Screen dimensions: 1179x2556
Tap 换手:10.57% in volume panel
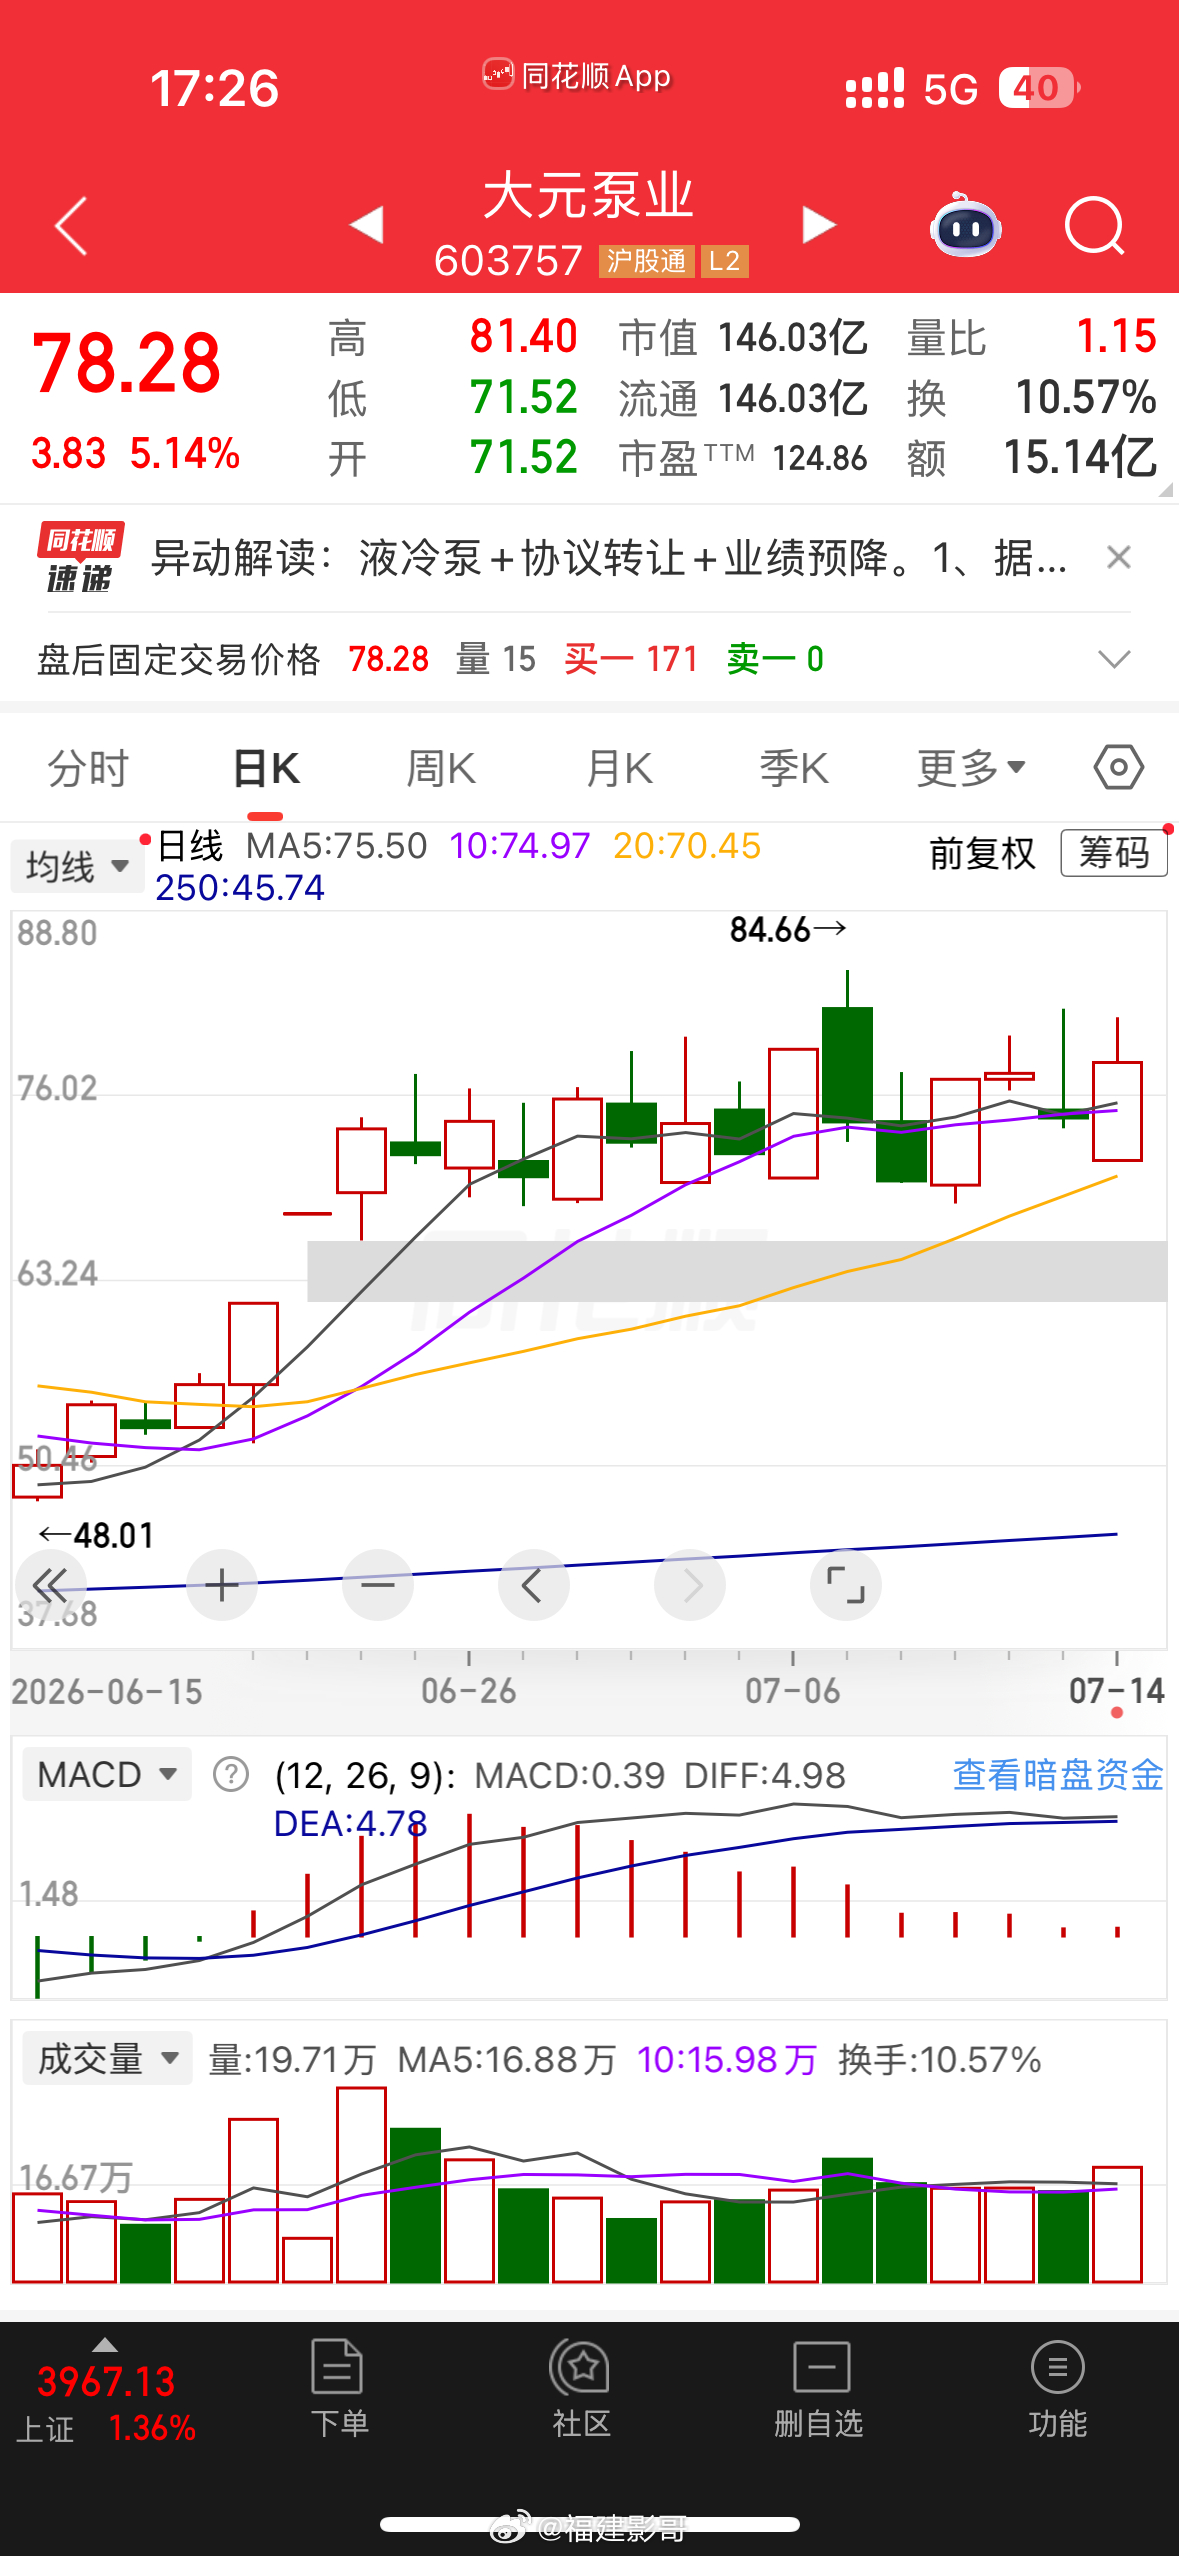[x=940, y=2060]
